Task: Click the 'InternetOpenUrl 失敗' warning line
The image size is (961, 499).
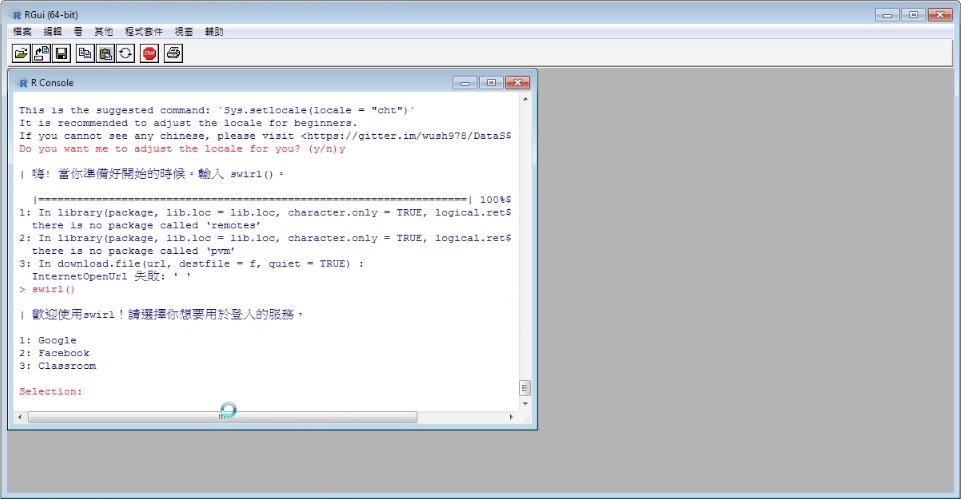Action: [112, 276]
